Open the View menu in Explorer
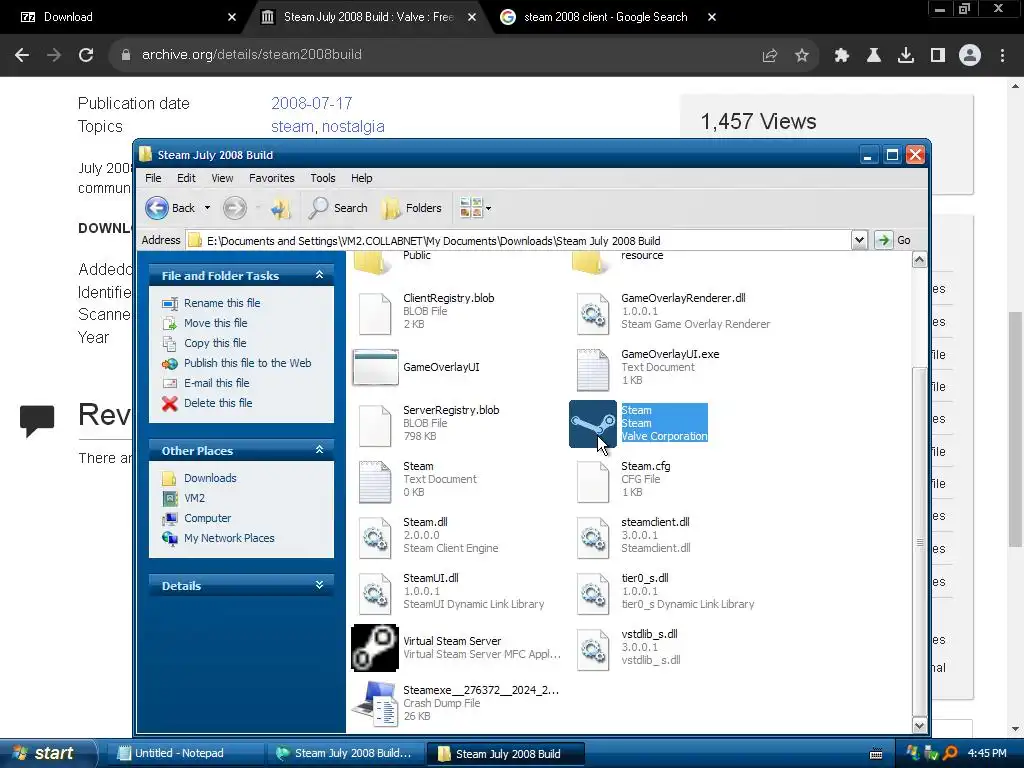Viewport: 1024px width, 768px height. coord(222,178)
